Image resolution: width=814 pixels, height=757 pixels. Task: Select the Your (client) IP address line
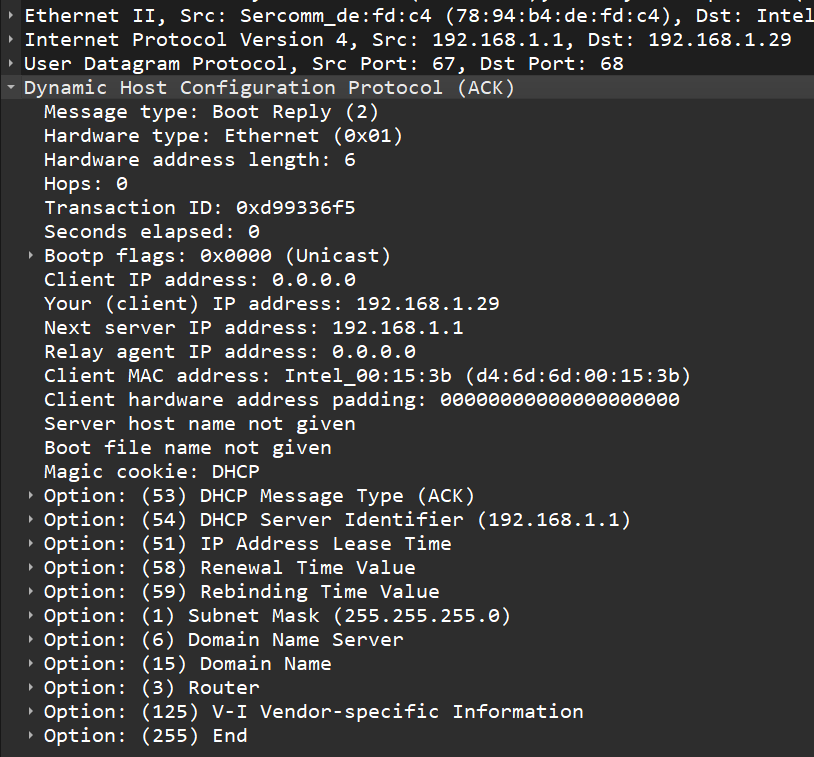click(271, 304)
